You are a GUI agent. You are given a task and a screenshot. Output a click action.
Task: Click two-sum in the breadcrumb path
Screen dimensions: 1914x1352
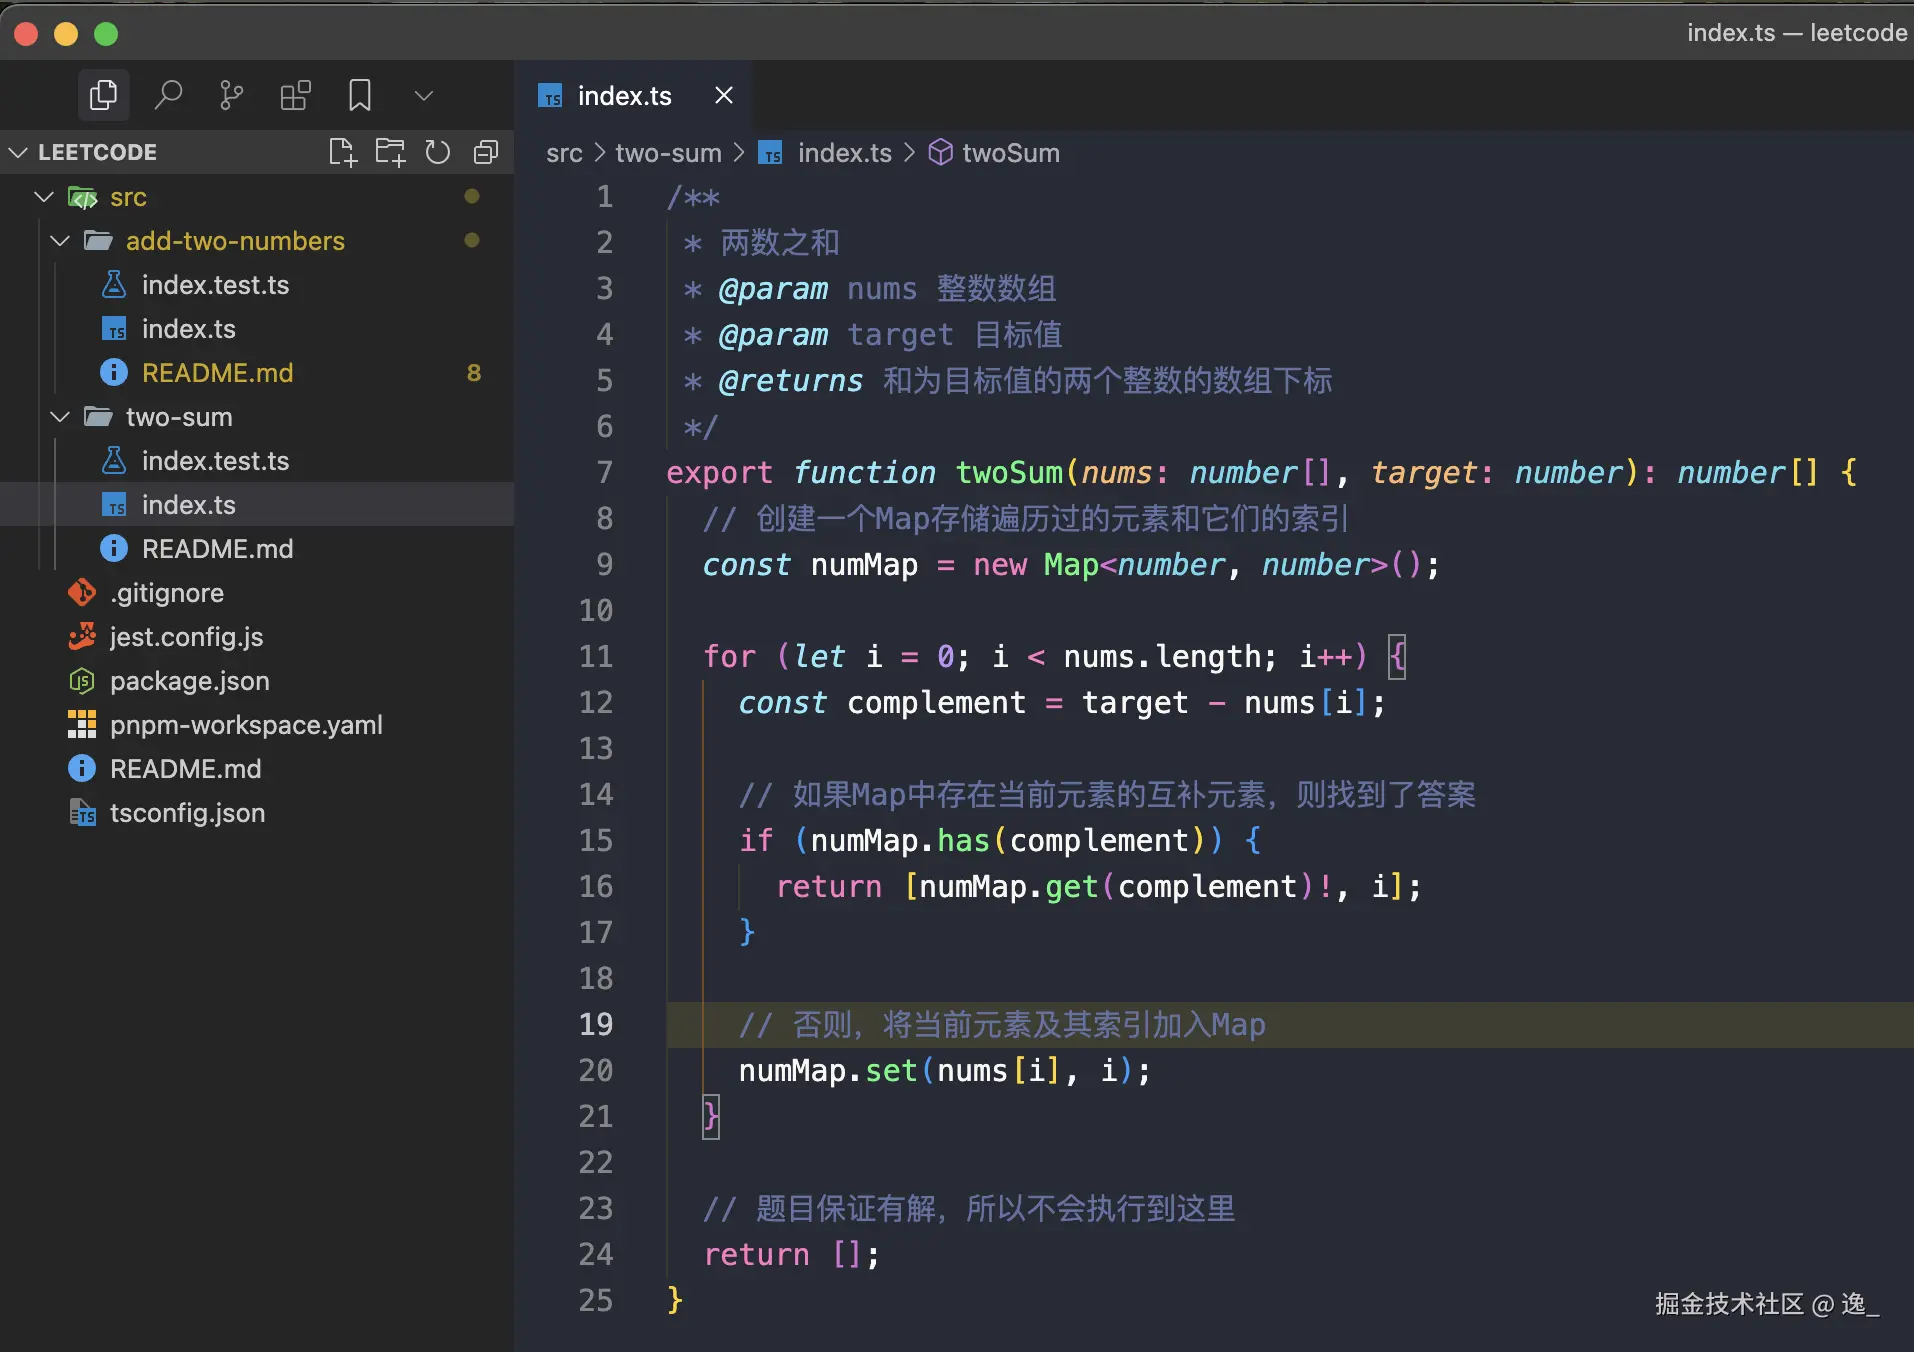pyautogui.click(x=668, y=153)
